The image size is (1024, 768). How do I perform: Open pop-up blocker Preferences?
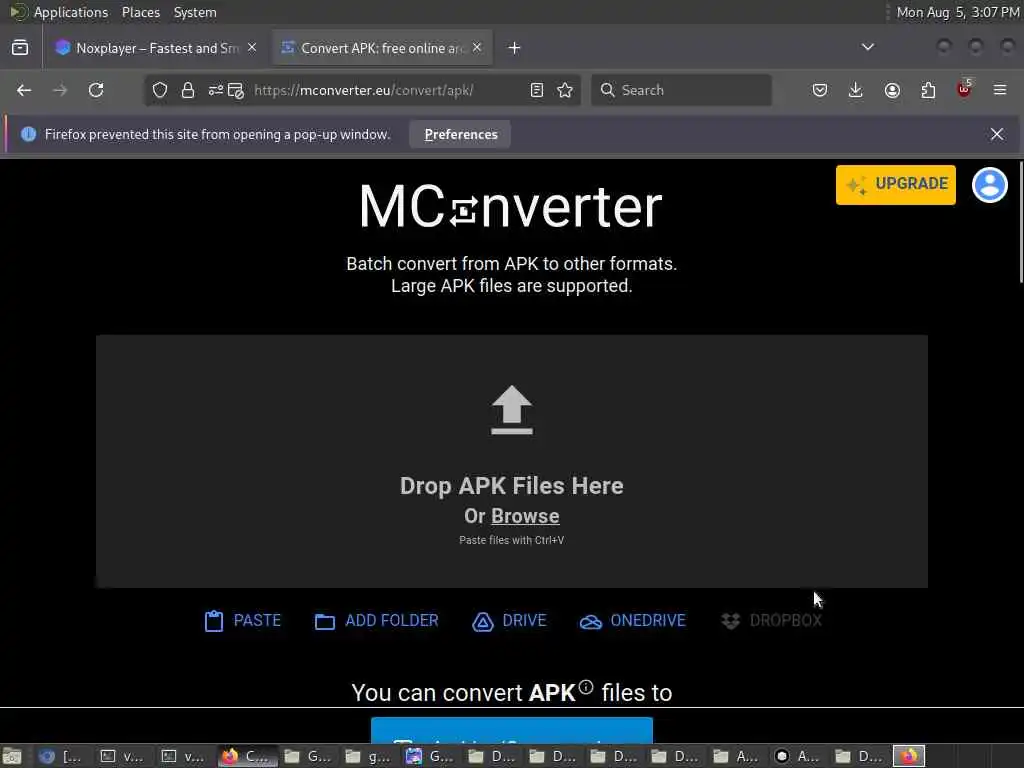click(460, 135)
